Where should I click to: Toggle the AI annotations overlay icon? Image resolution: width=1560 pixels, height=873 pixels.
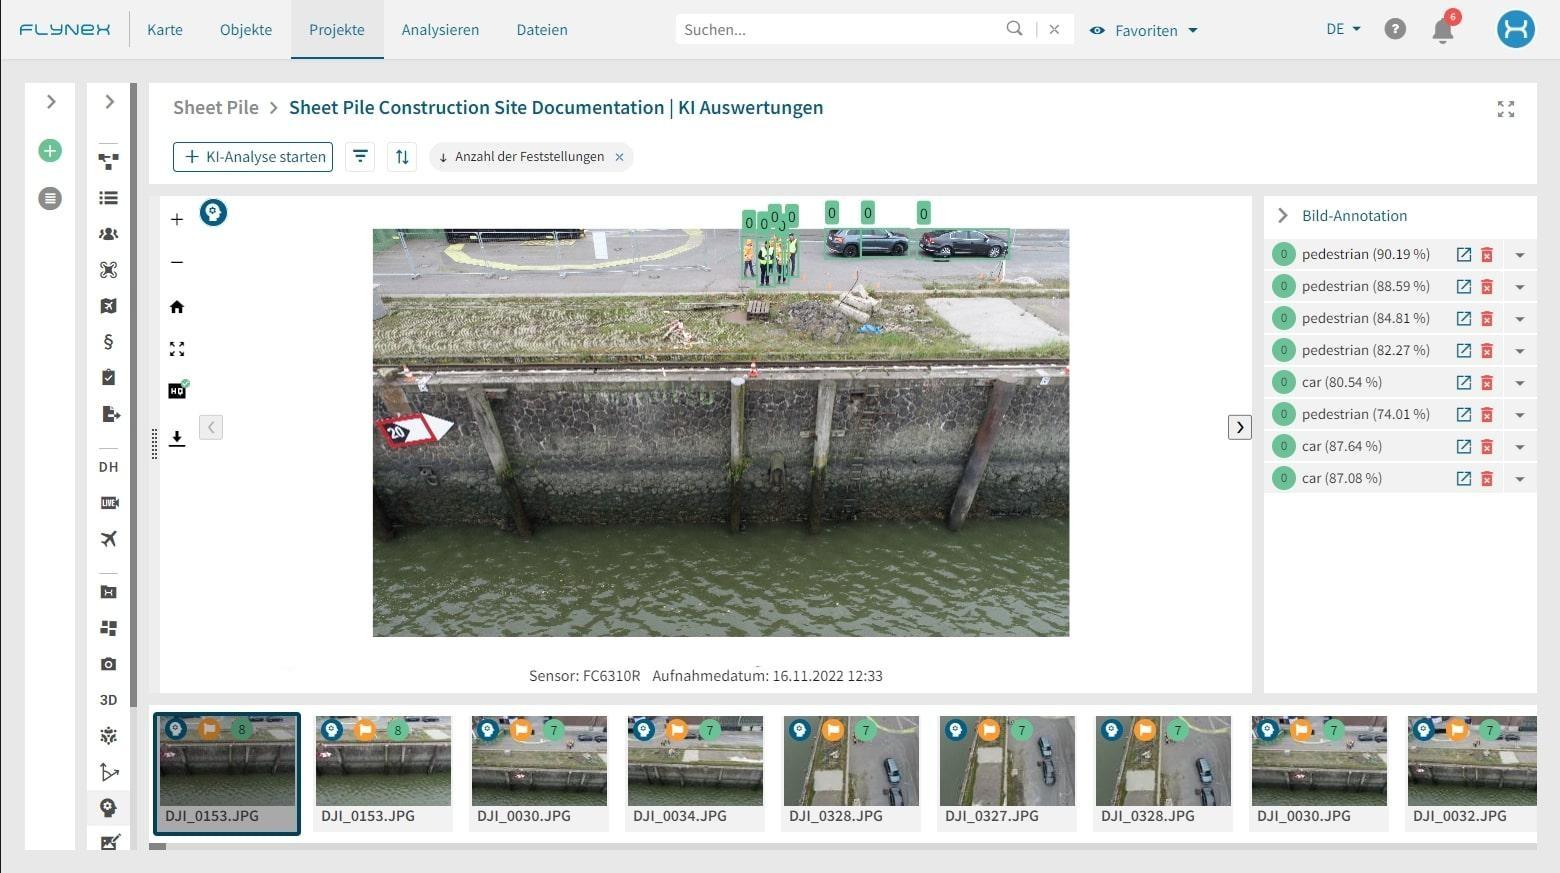[x=213, y=213]
